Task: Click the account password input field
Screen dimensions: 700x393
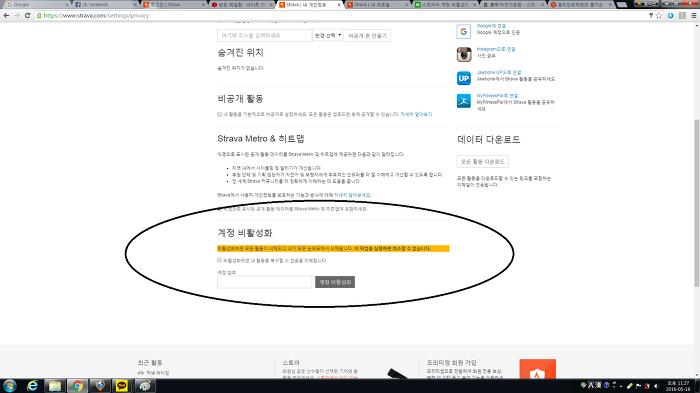Action: 264,282
